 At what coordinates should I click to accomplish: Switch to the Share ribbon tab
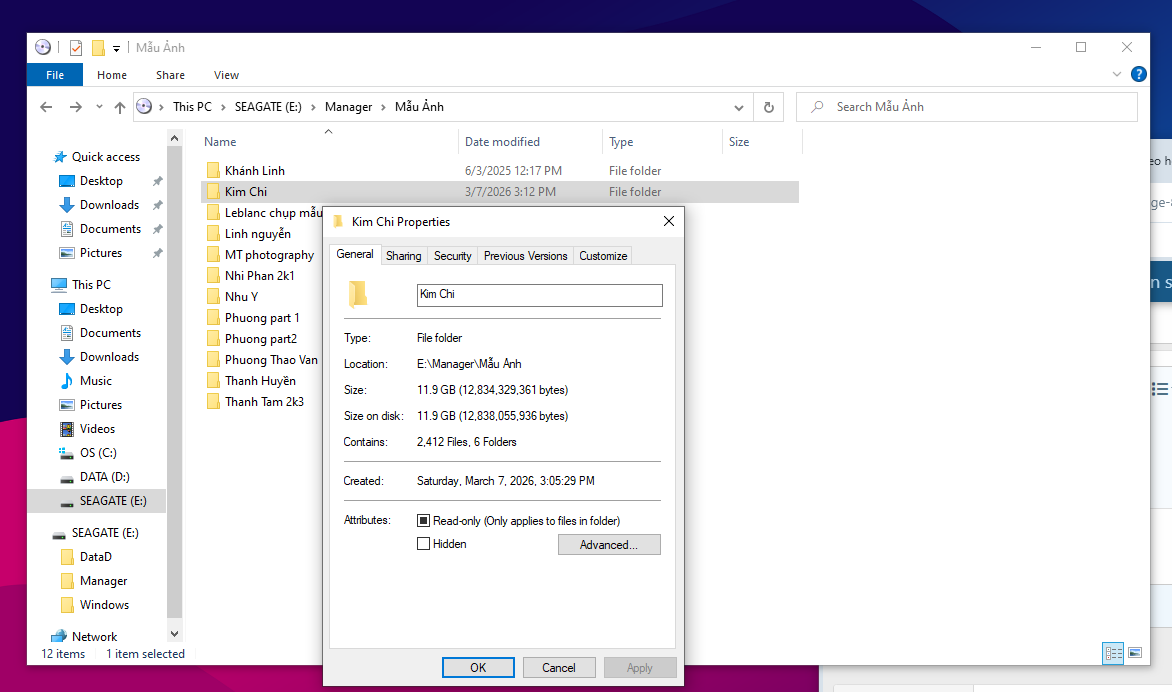pyautogui.click(x=170, y=75)
